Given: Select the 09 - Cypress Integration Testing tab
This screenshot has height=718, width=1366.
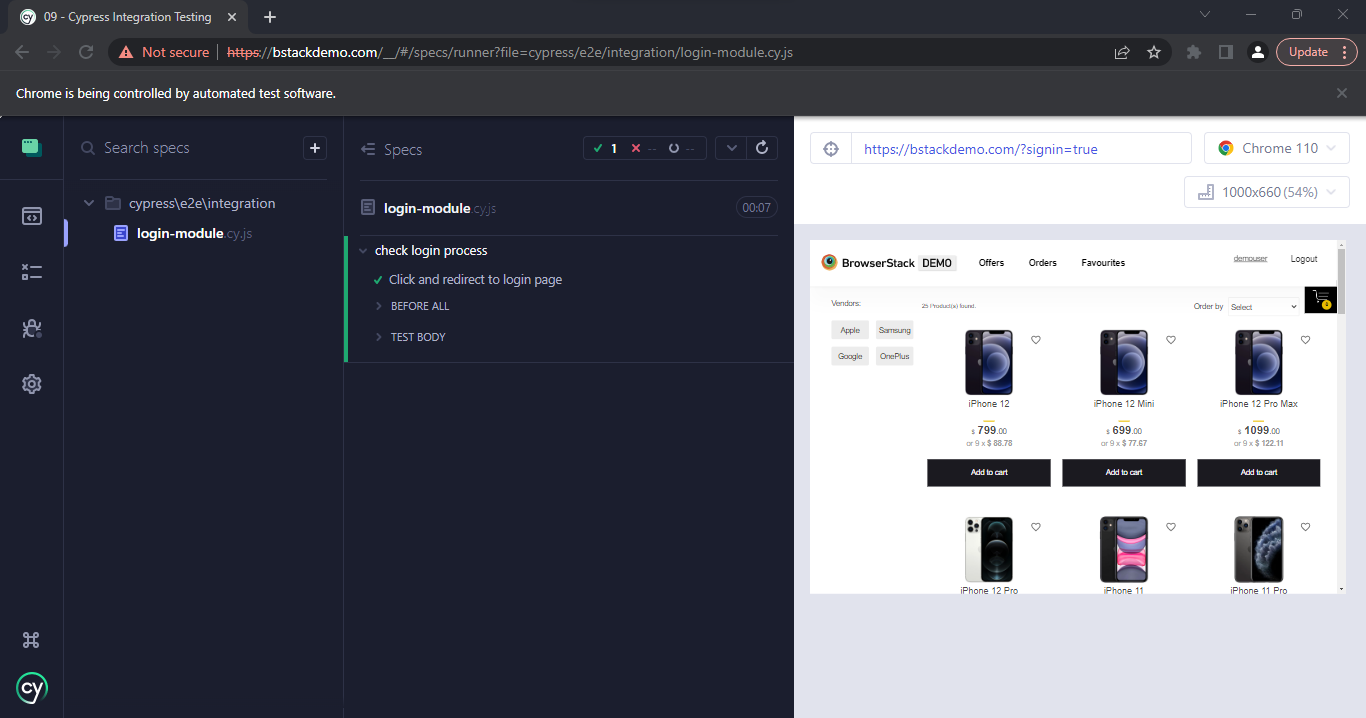Looking at the screenshot, I should (x=128, y=17).
